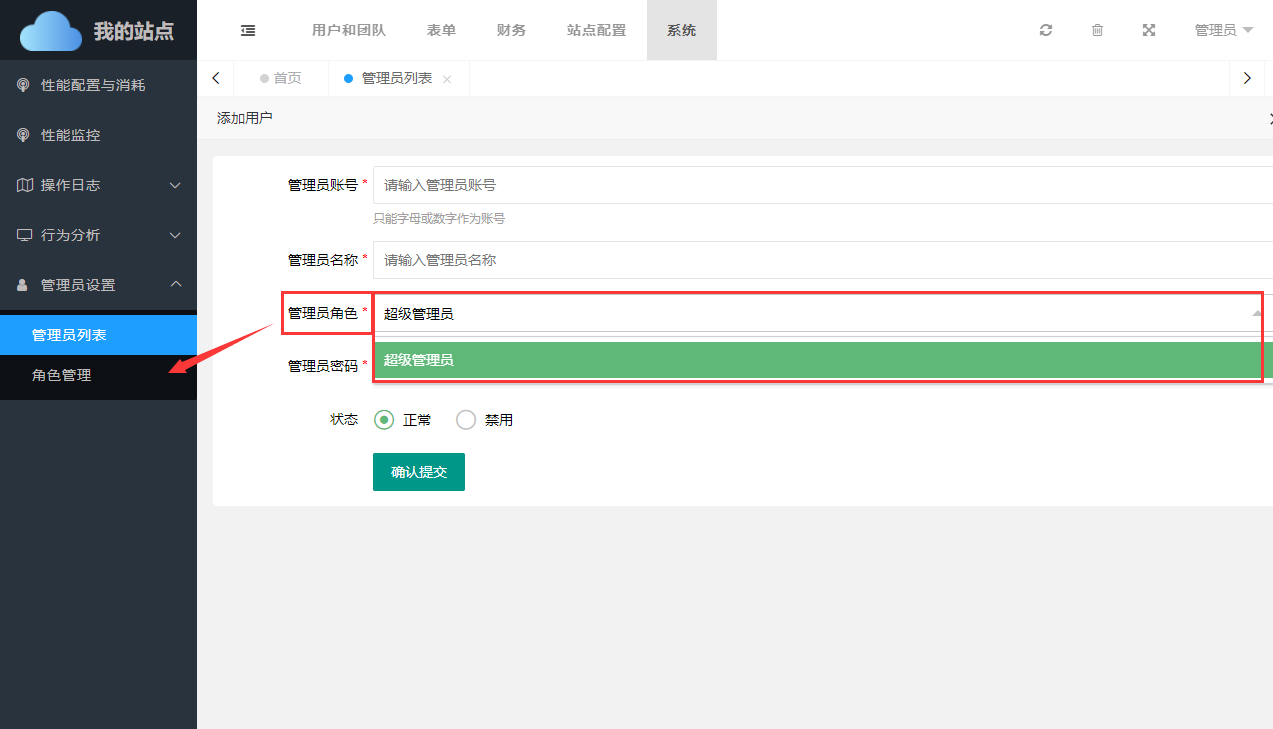Collapse the 管理员设置 sidebar section
The image size is (1273, 729).
tap(98, 285)
